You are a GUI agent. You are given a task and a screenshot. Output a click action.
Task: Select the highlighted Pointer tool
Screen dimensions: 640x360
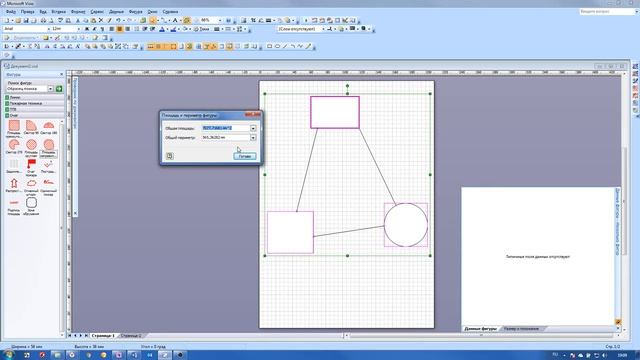pyautogui.click(x=153, y=20)
